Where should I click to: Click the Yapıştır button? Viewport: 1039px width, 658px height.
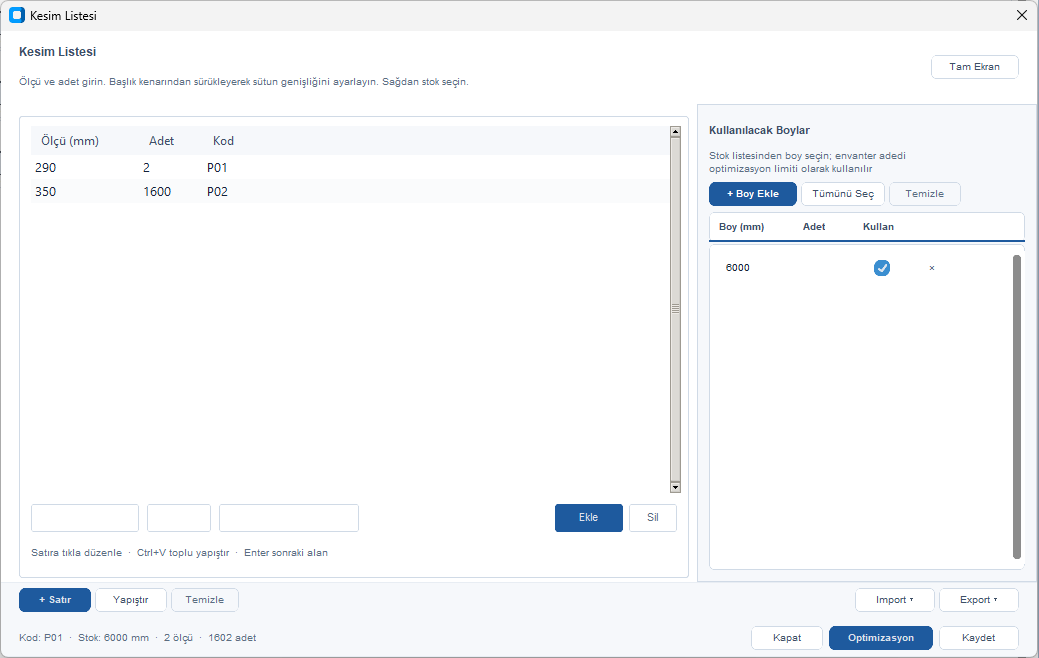[131, 600]
